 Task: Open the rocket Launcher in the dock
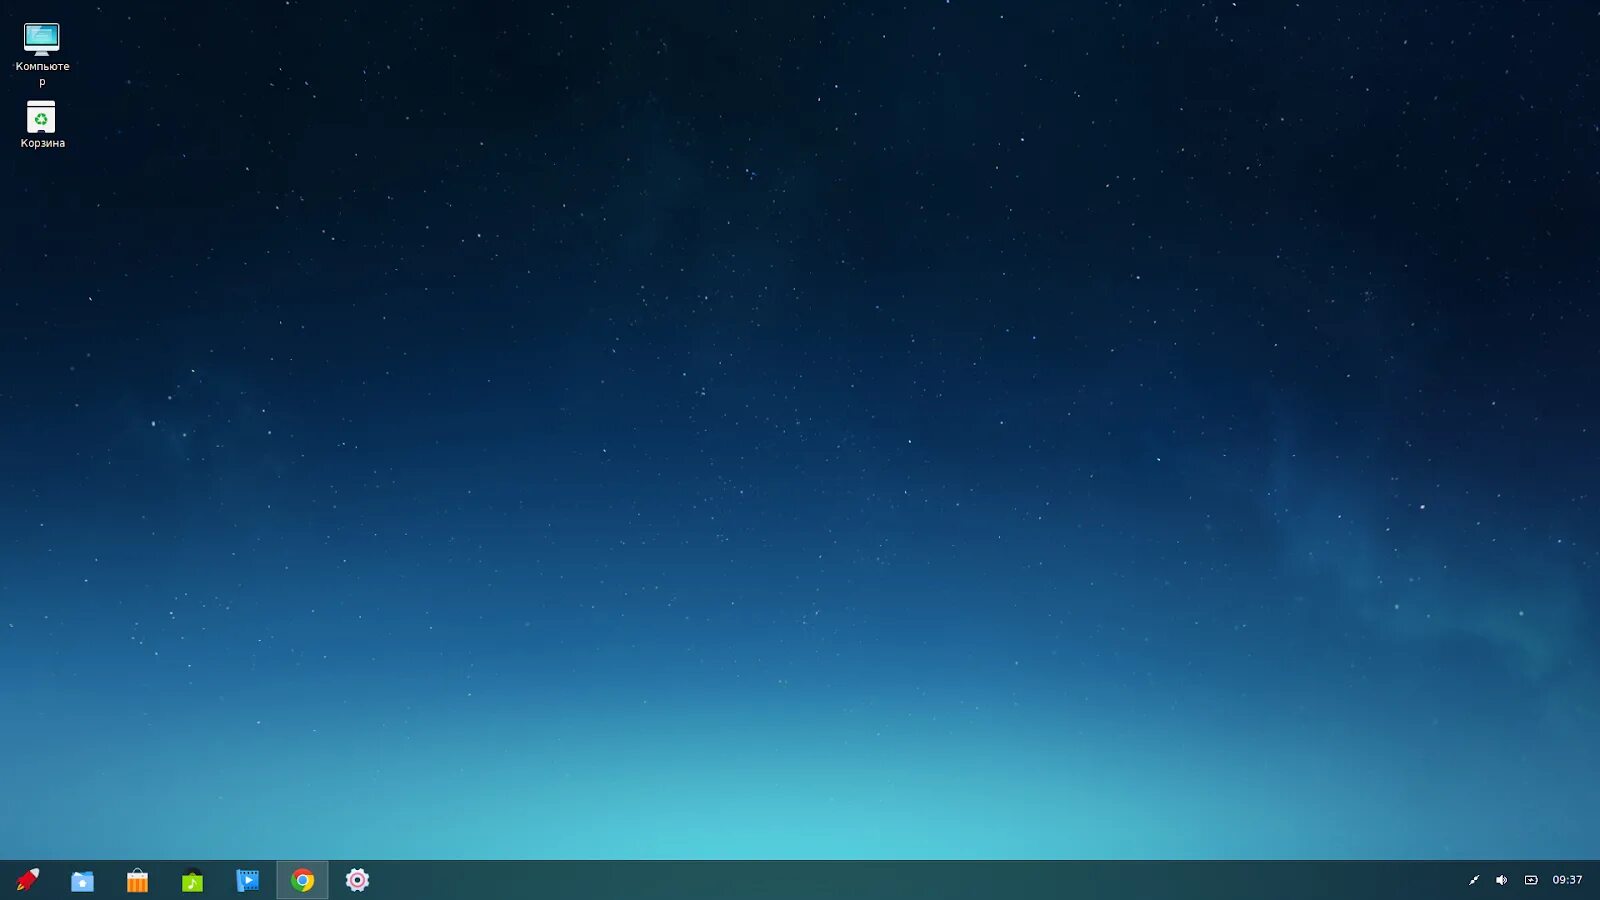27,880
